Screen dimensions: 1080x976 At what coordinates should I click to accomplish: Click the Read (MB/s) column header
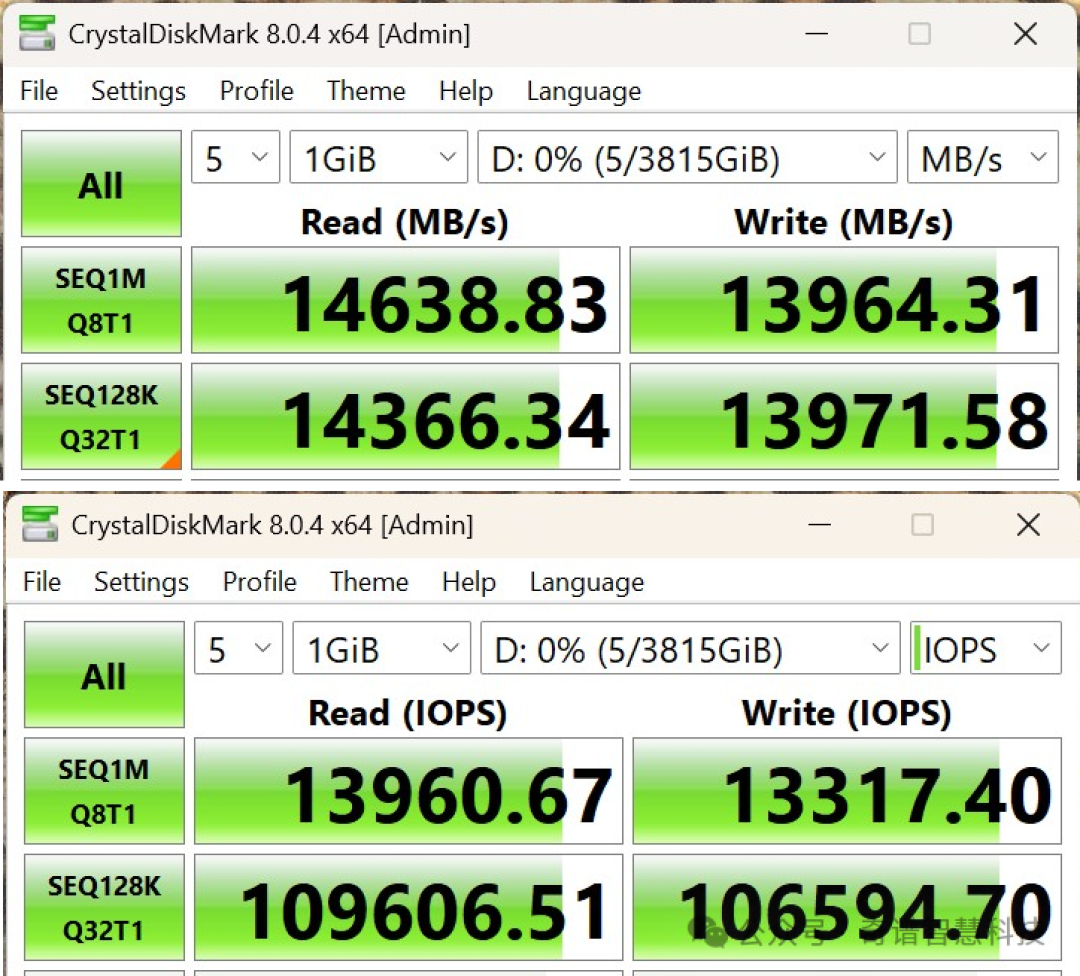tap(405, 222)
